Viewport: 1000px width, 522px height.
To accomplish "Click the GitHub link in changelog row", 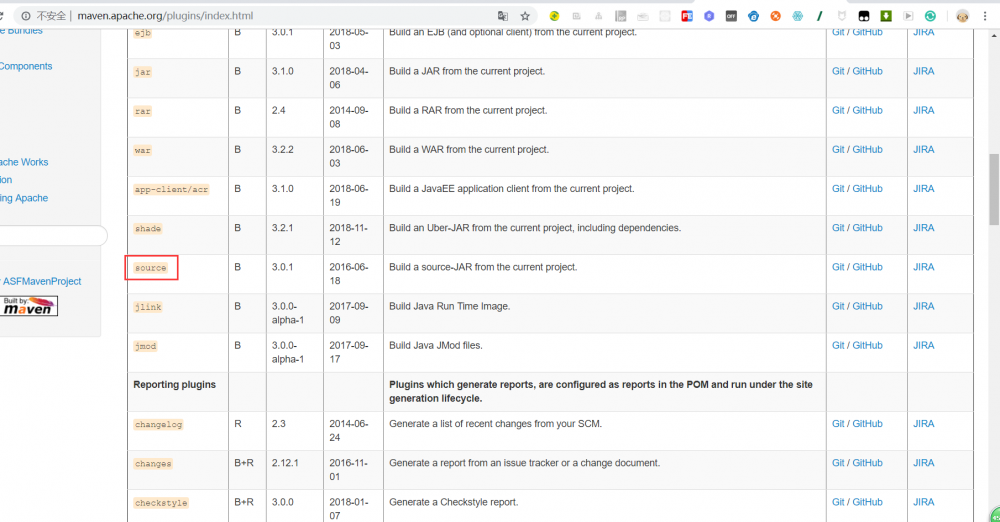I will point(867,424).
